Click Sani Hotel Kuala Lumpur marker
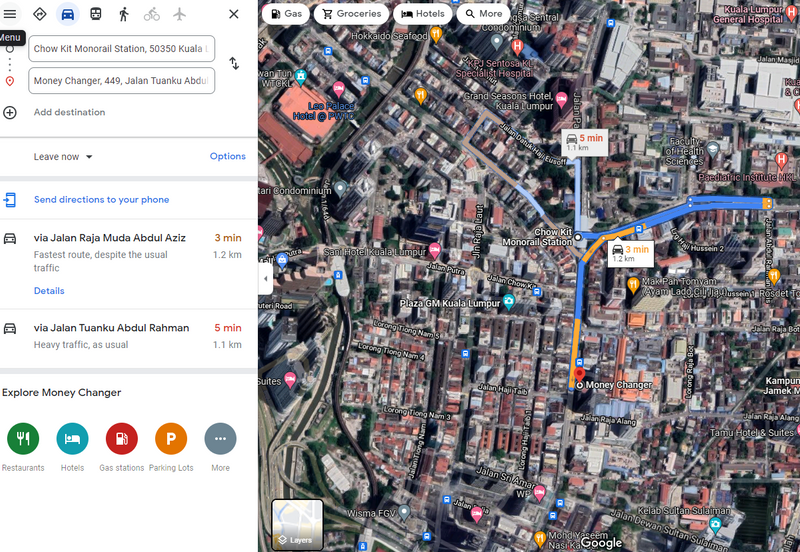The height and width of the screenshot is (552, 800). [x=434, y=250]
